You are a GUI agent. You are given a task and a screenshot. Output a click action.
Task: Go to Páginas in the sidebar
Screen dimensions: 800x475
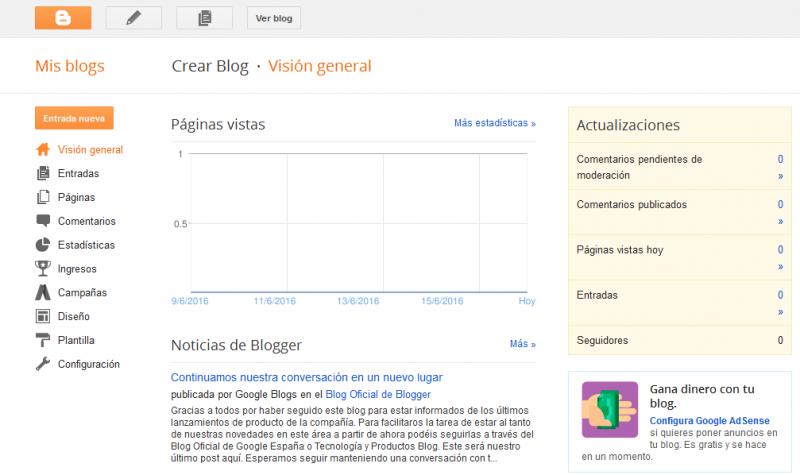point(76,198)
